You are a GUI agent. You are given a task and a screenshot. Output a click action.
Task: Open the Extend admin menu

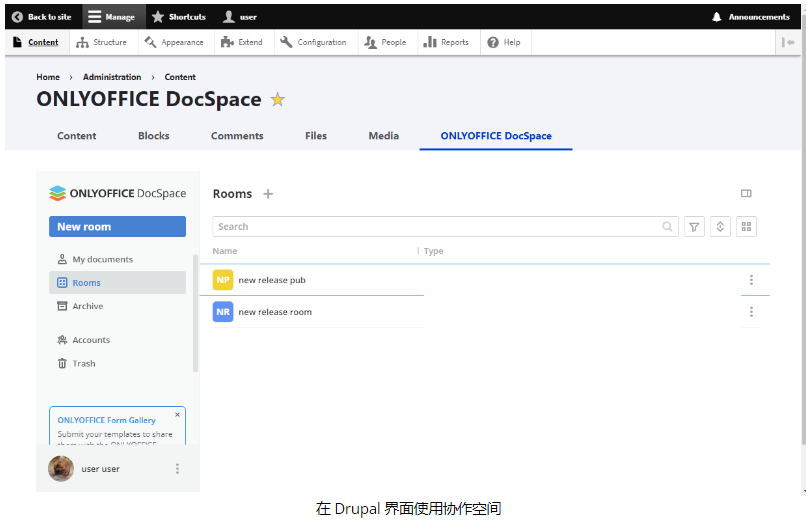(242, 42)
